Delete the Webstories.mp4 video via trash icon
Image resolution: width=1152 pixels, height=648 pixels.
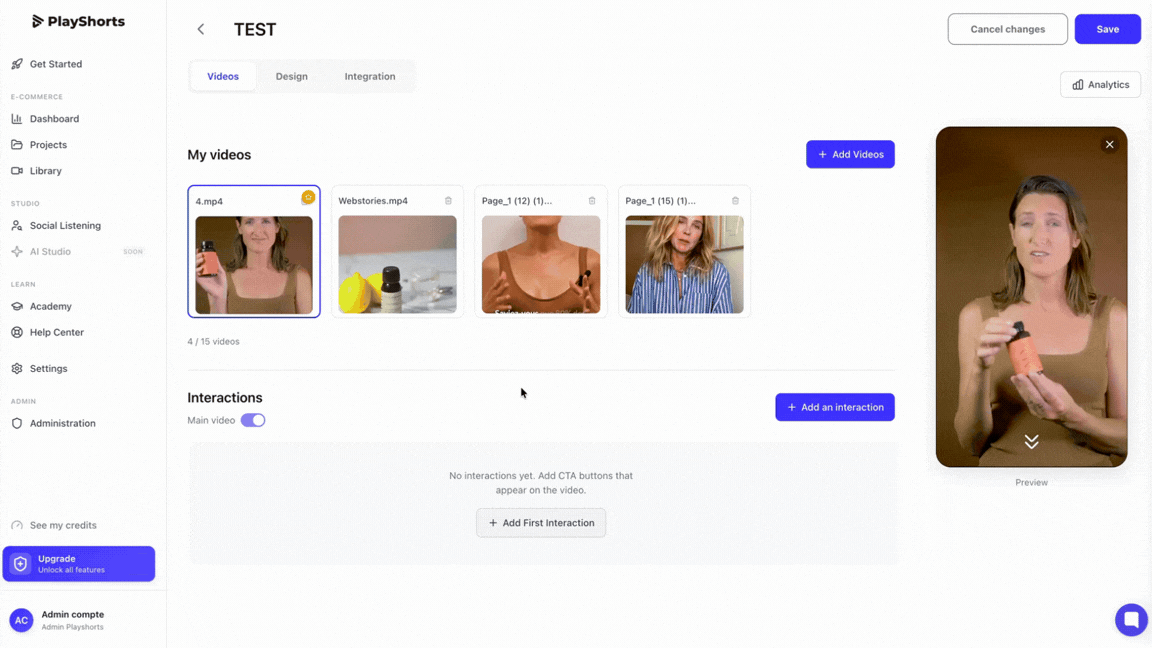point(448,201)
